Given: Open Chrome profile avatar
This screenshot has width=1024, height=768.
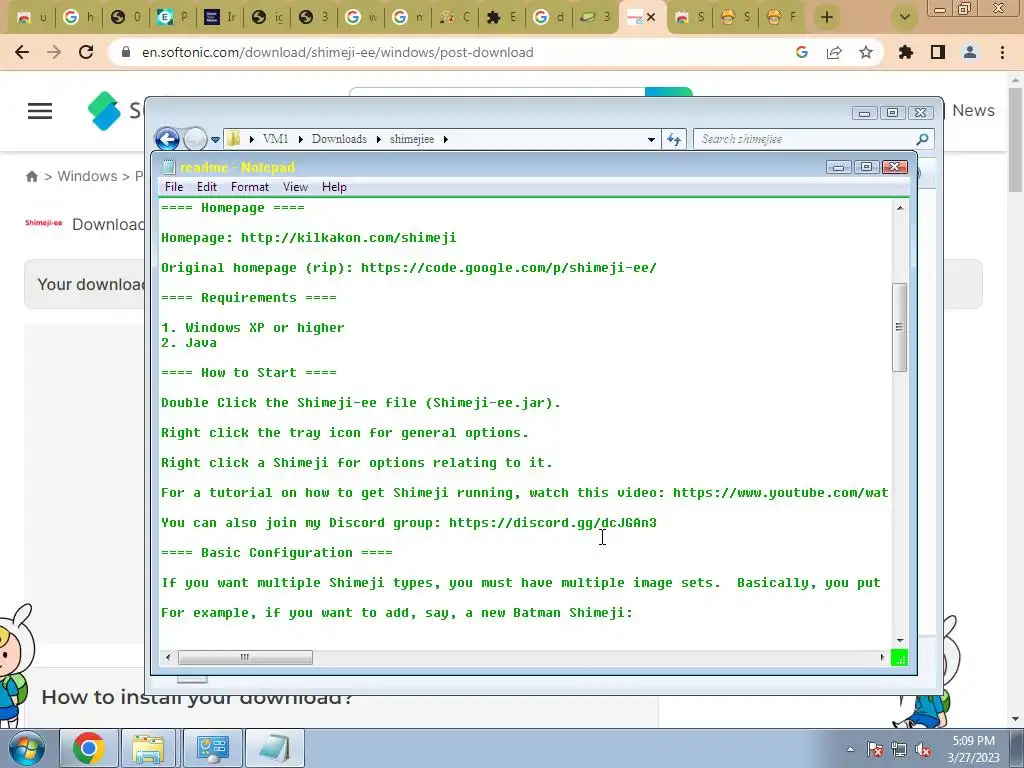Looking at the screenshot, I should (x=970, y=52).
